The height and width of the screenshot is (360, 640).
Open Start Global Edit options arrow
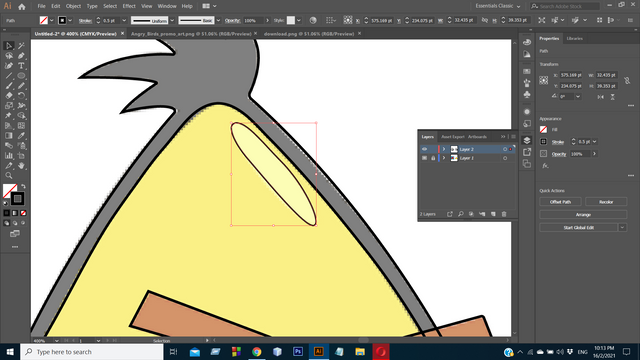tap(622, 227)
